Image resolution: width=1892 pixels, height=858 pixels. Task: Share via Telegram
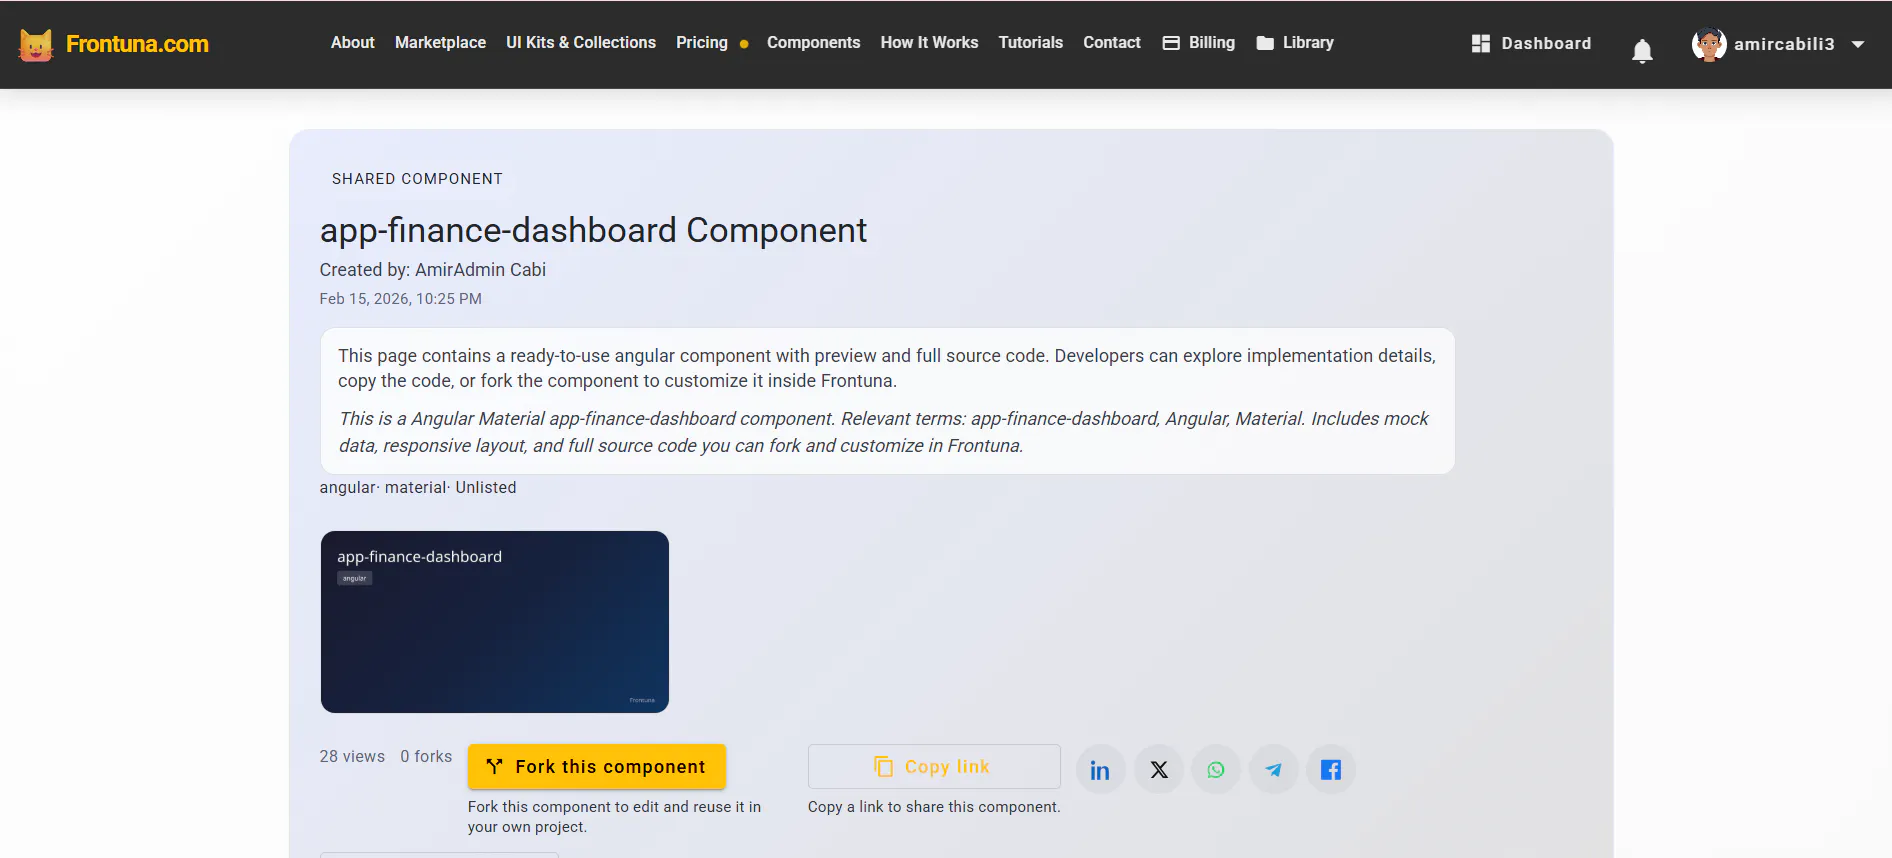click(1273, 770)
